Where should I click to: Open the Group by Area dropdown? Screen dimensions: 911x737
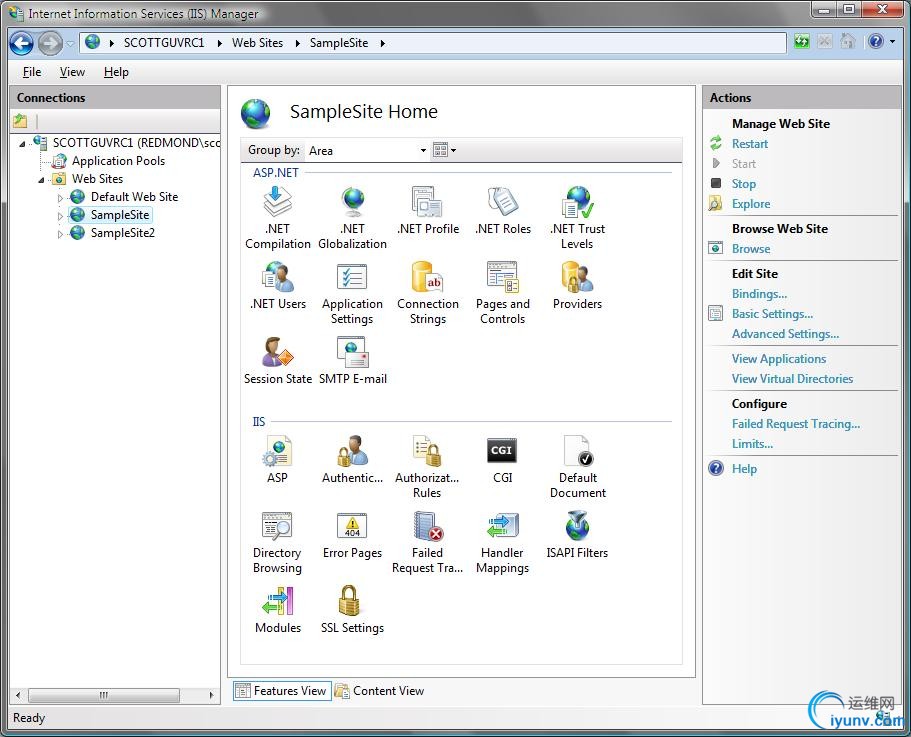366,150
